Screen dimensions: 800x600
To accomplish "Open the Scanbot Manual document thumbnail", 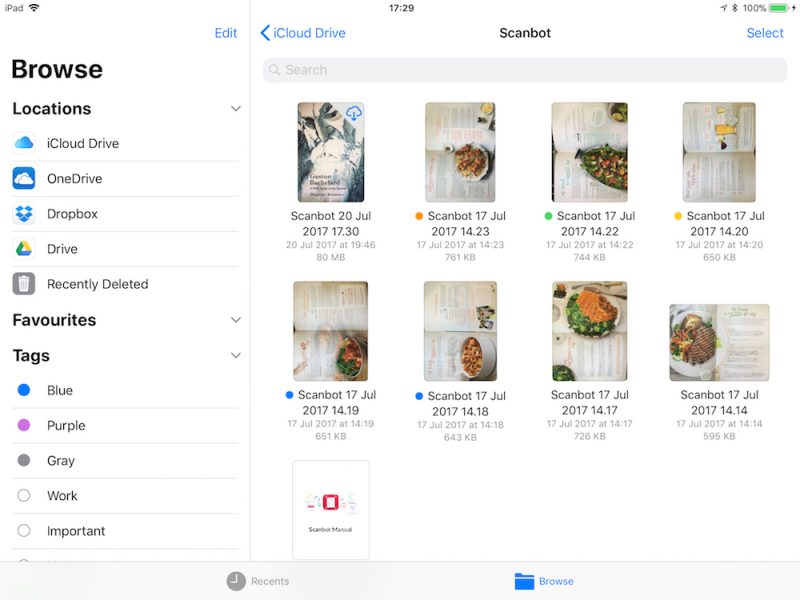I will [x=331, y=510].
